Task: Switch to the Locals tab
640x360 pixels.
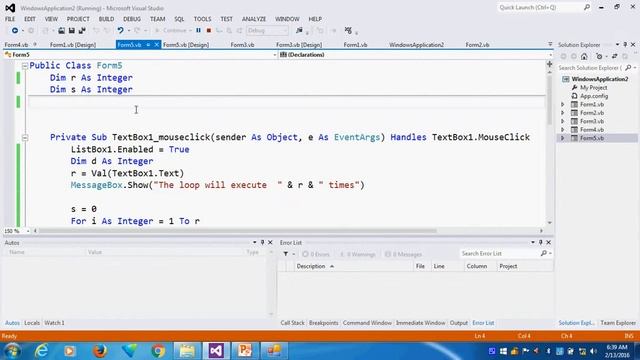Action: click(32, 323)
